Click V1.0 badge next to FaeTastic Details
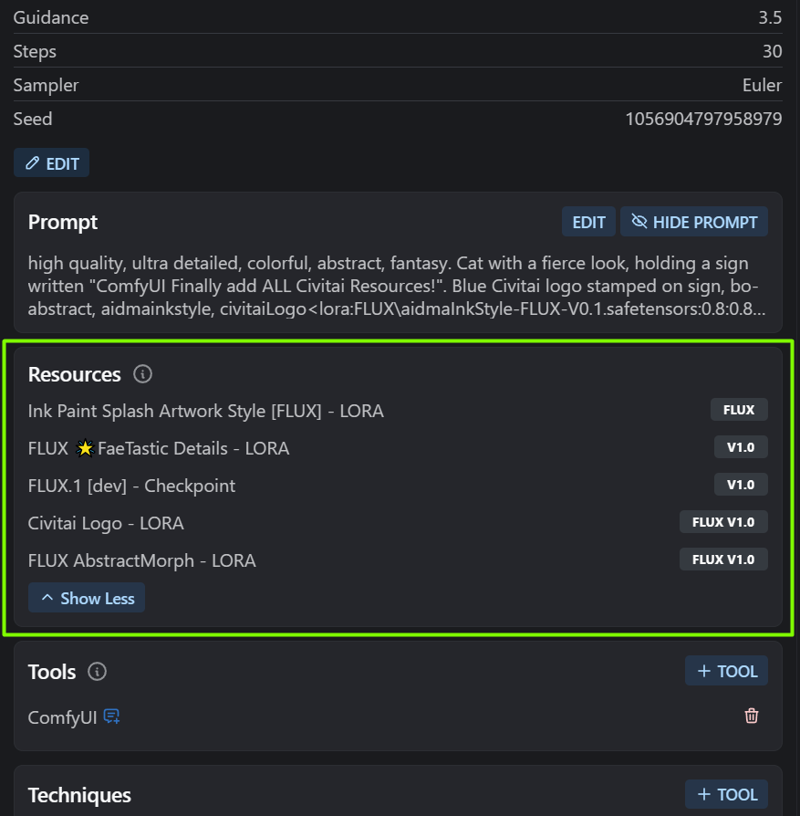 pyautogui.click(x=740, y=447)
